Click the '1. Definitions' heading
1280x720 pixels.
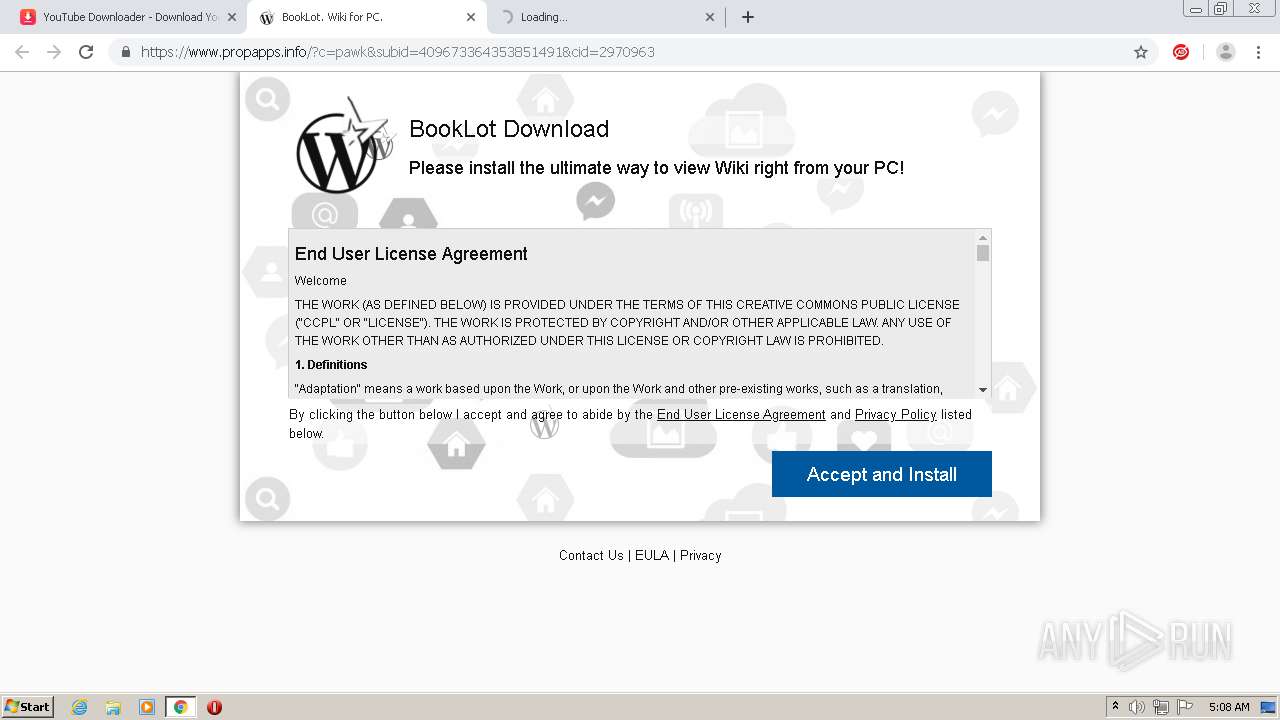pyautogui.click(x=331, y=365)
